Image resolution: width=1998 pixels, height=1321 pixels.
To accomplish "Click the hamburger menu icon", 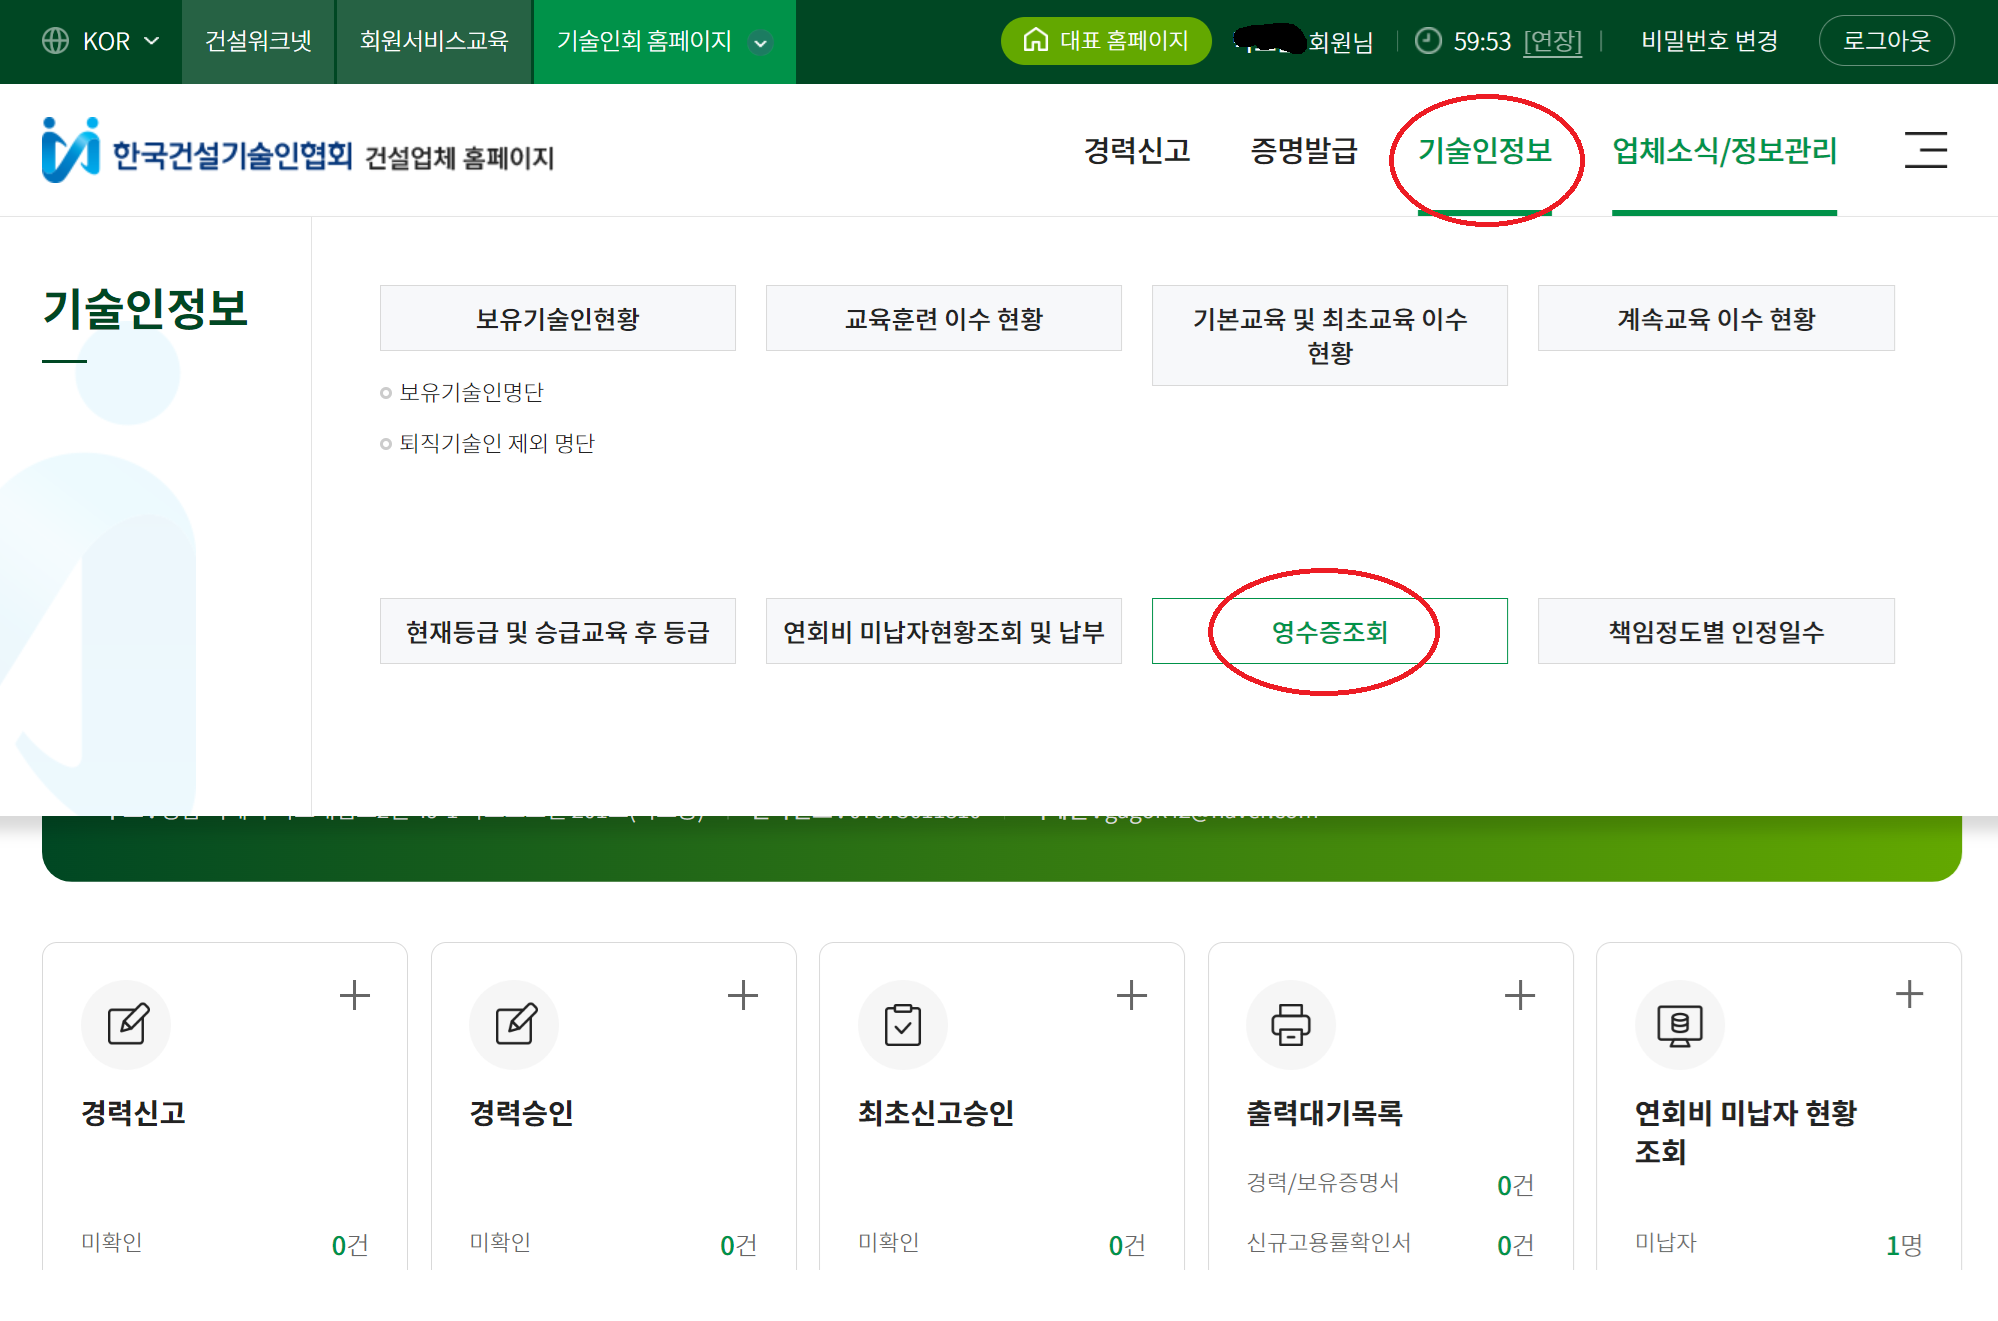I will click(x=1925, y=150).
